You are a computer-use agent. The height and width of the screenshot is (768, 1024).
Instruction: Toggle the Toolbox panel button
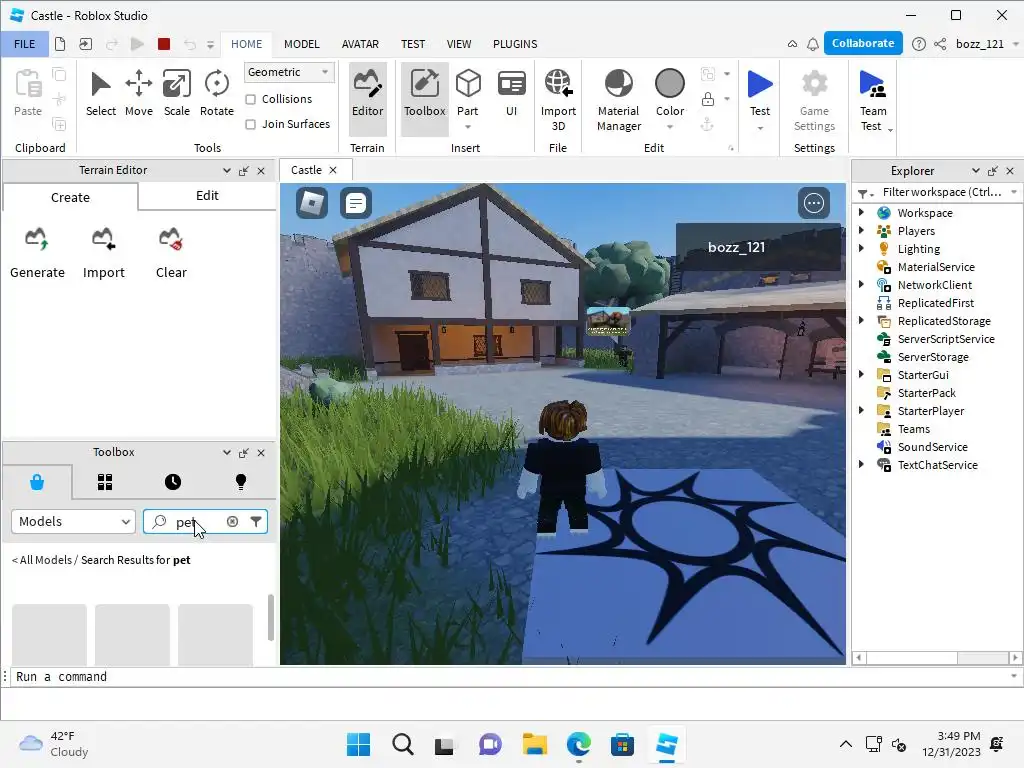pos(424,98)
